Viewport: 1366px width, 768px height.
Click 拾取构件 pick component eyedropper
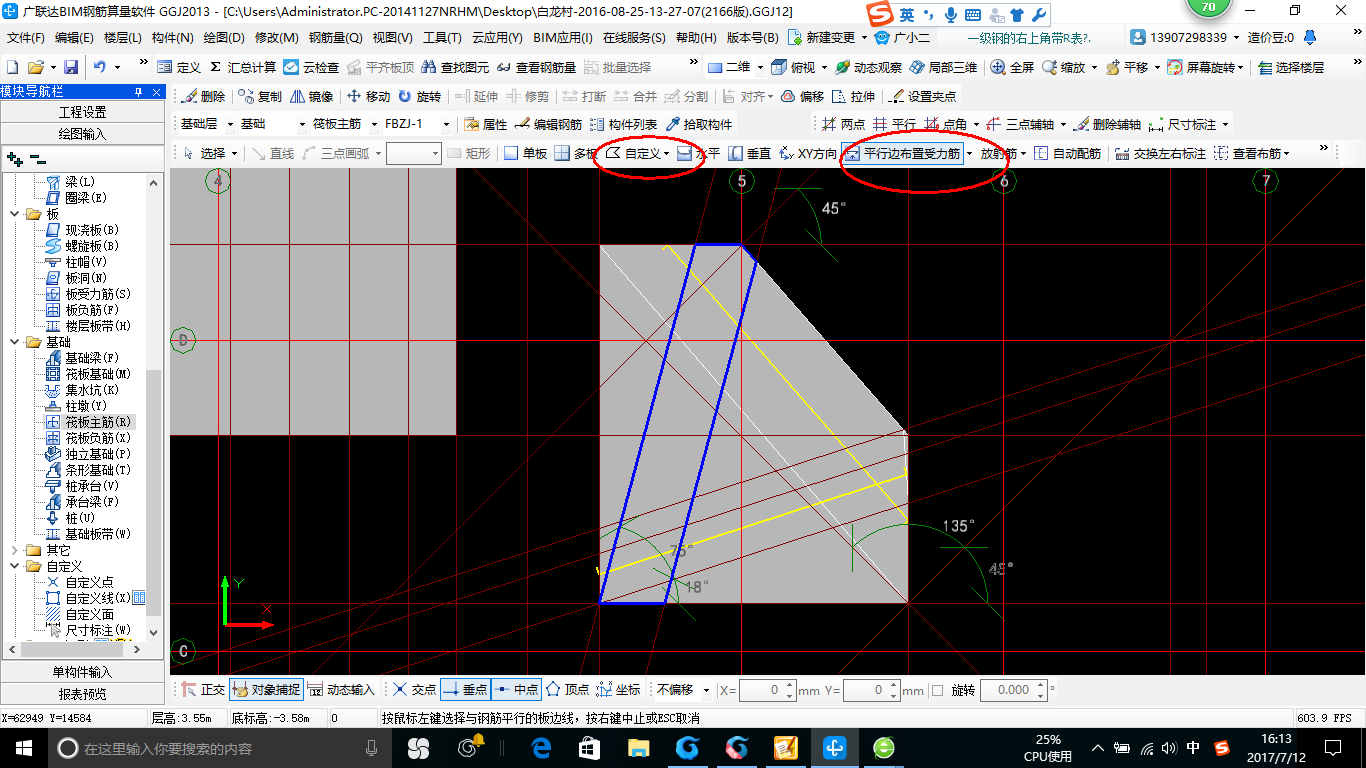coord(699,124)
